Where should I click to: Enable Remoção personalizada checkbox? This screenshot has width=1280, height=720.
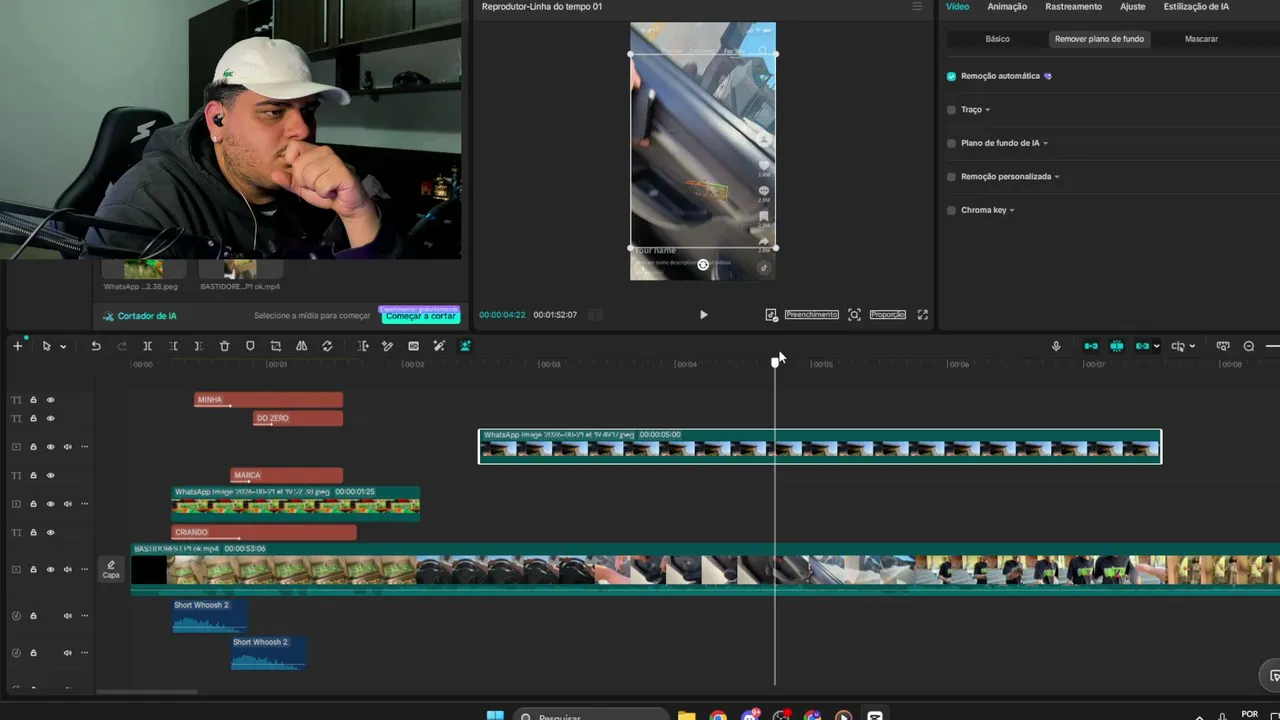coord(951,177)
